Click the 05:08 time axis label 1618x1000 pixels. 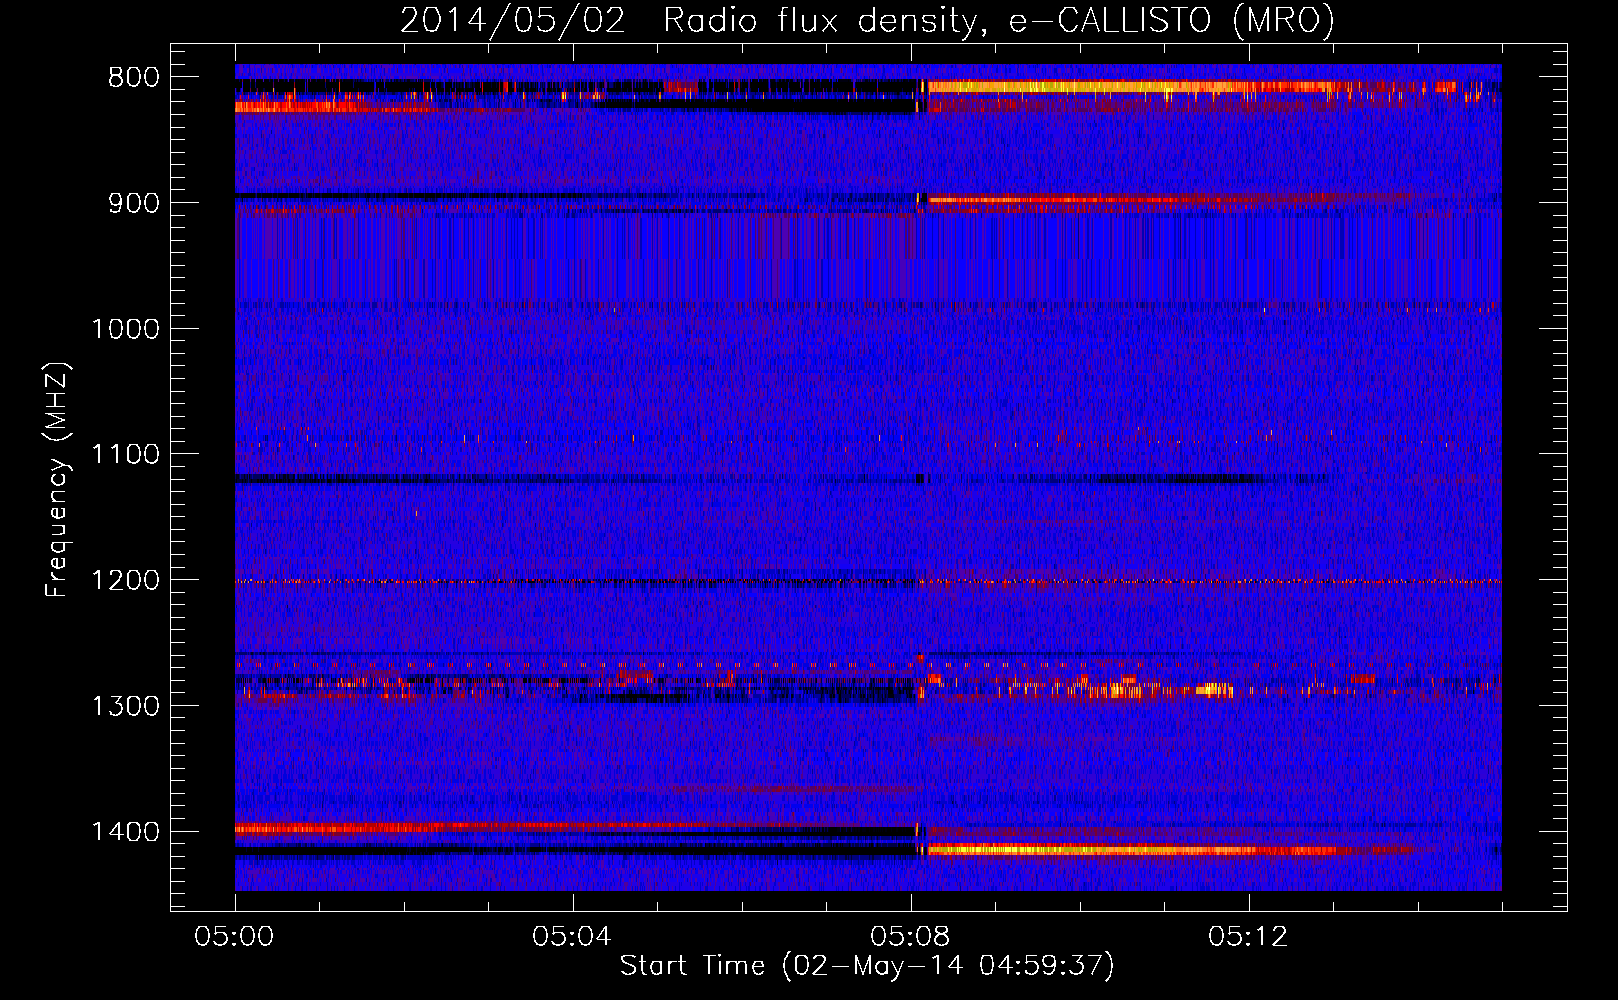tap(911, 937)
